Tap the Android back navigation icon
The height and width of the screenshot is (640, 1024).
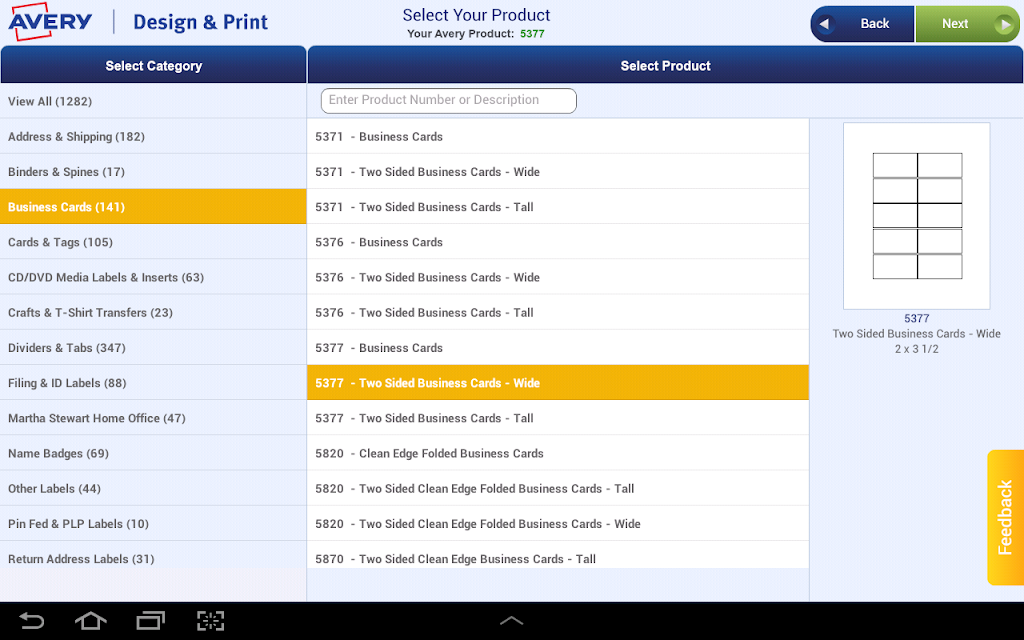[x=31, y=620]
